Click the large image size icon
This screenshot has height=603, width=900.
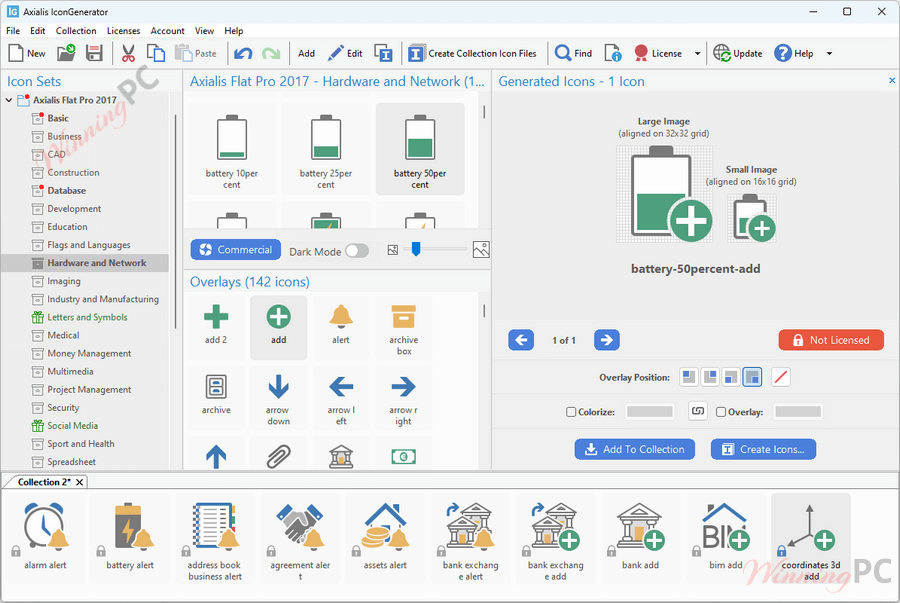[481, 250]
